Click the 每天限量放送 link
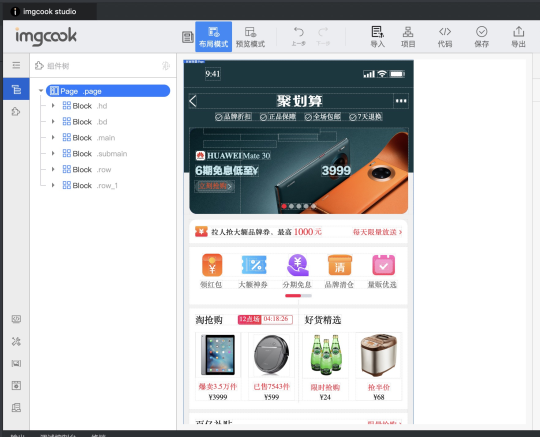 point(377,232)
